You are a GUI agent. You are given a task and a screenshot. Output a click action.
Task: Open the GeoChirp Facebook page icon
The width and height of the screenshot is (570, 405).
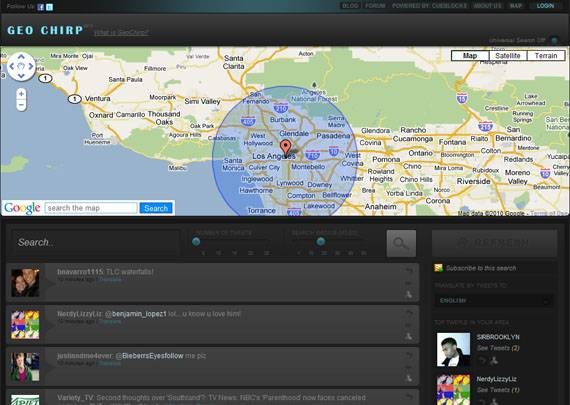pos(41,7)
